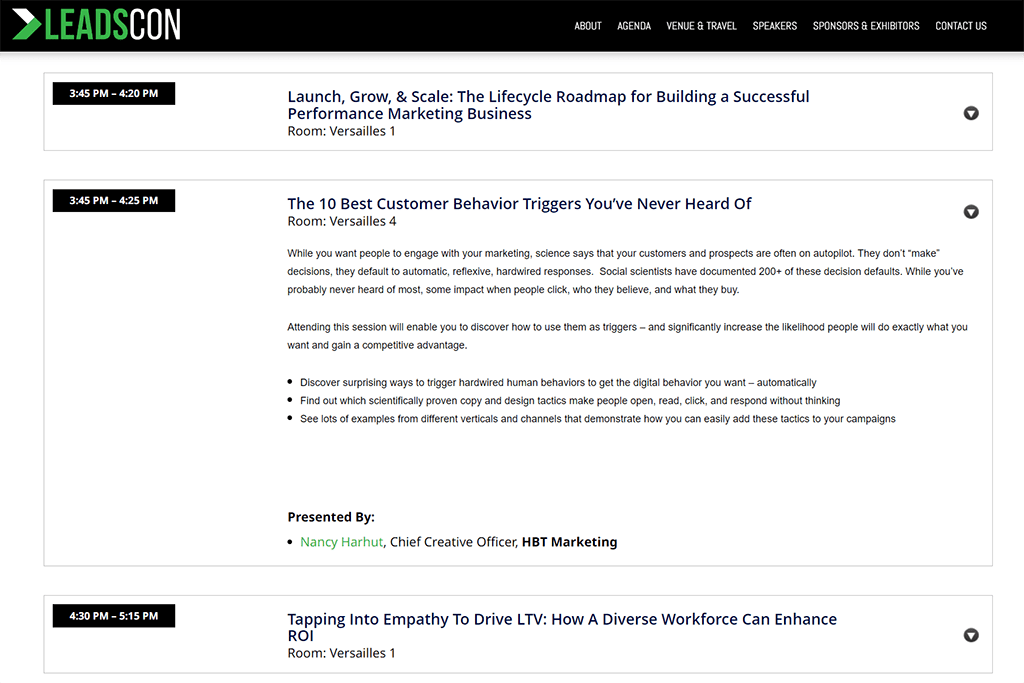Click the LeadsCon logo
Image resolution: width=1024 pixels, height=683 pixels.
tap(97, 25)
